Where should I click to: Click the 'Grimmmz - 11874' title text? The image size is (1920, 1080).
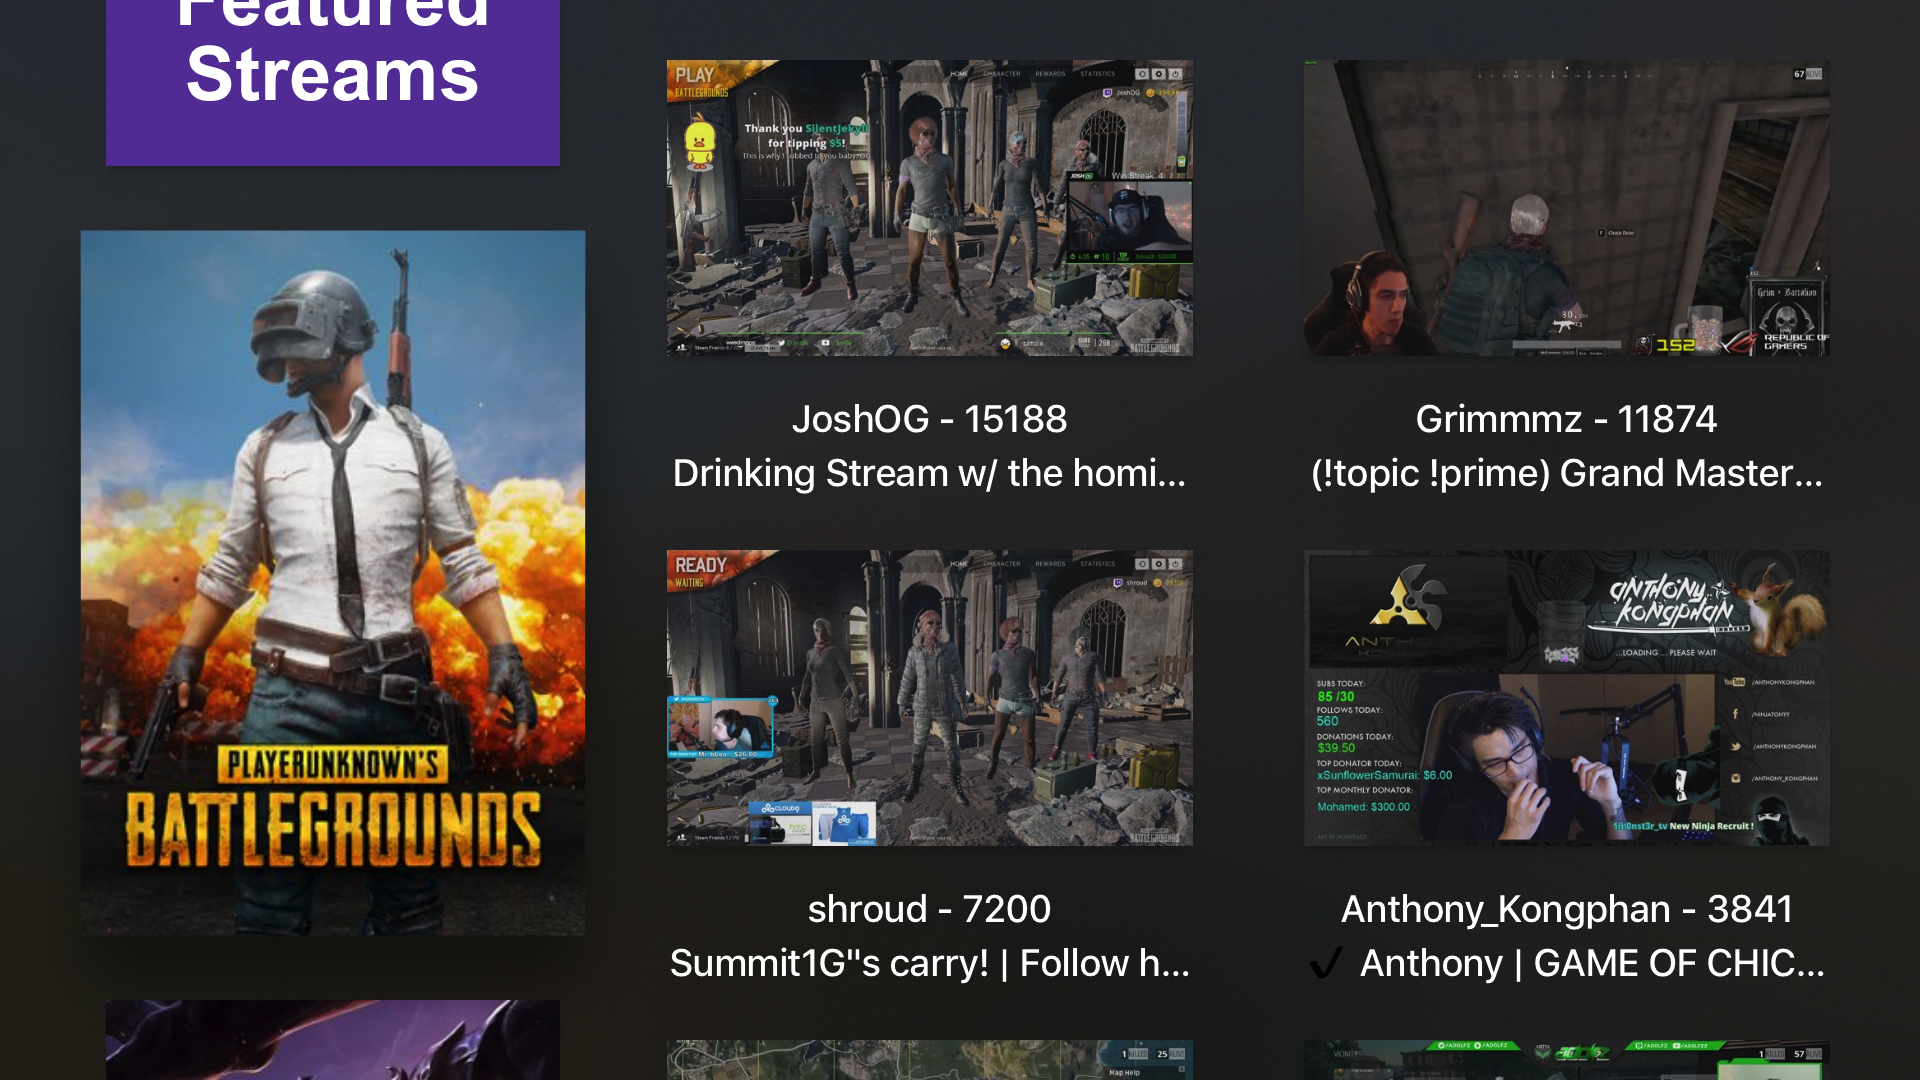(1566, 419)
